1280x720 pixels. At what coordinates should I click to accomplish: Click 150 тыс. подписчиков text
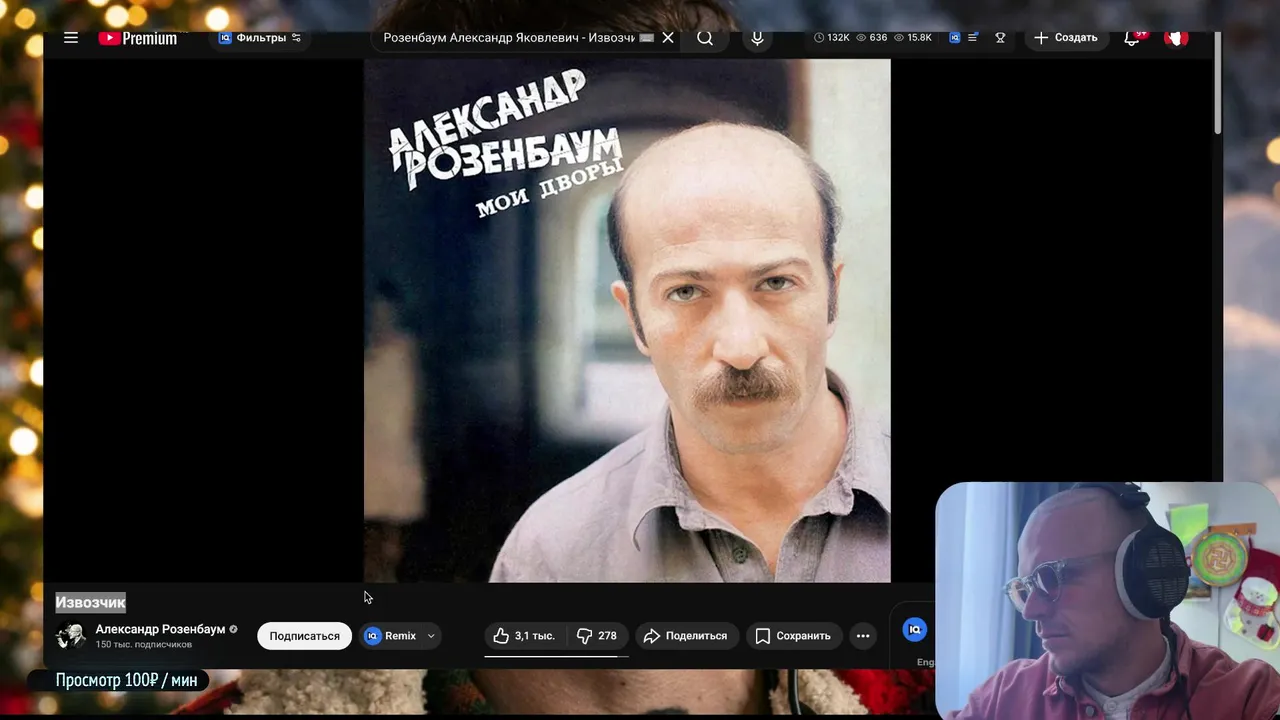point(144,645)
